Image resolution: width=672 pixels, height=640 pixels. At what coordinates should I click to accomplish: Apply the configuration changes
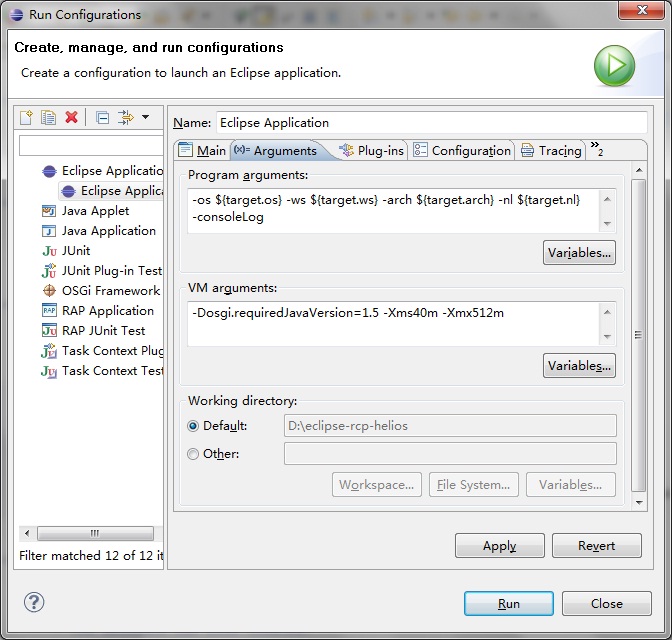point(500,546)
